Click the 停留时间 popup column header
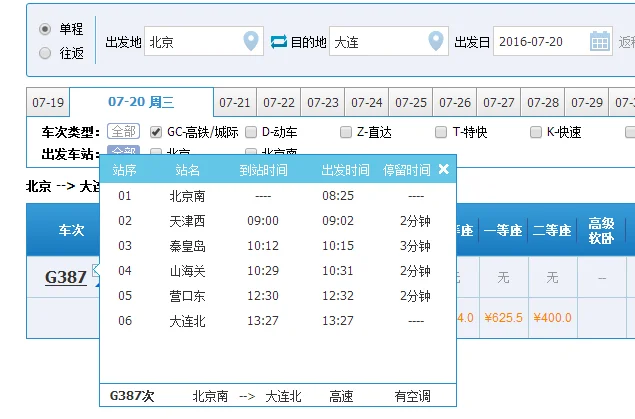The height and width of the screenshot is (419, 635). click(x=407, y=170)
